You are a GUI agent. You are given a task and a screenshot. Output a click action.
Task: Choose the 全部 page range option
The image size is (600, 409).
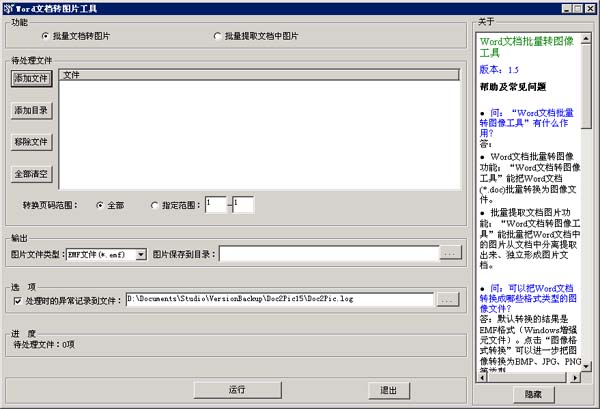coord(100,205)
